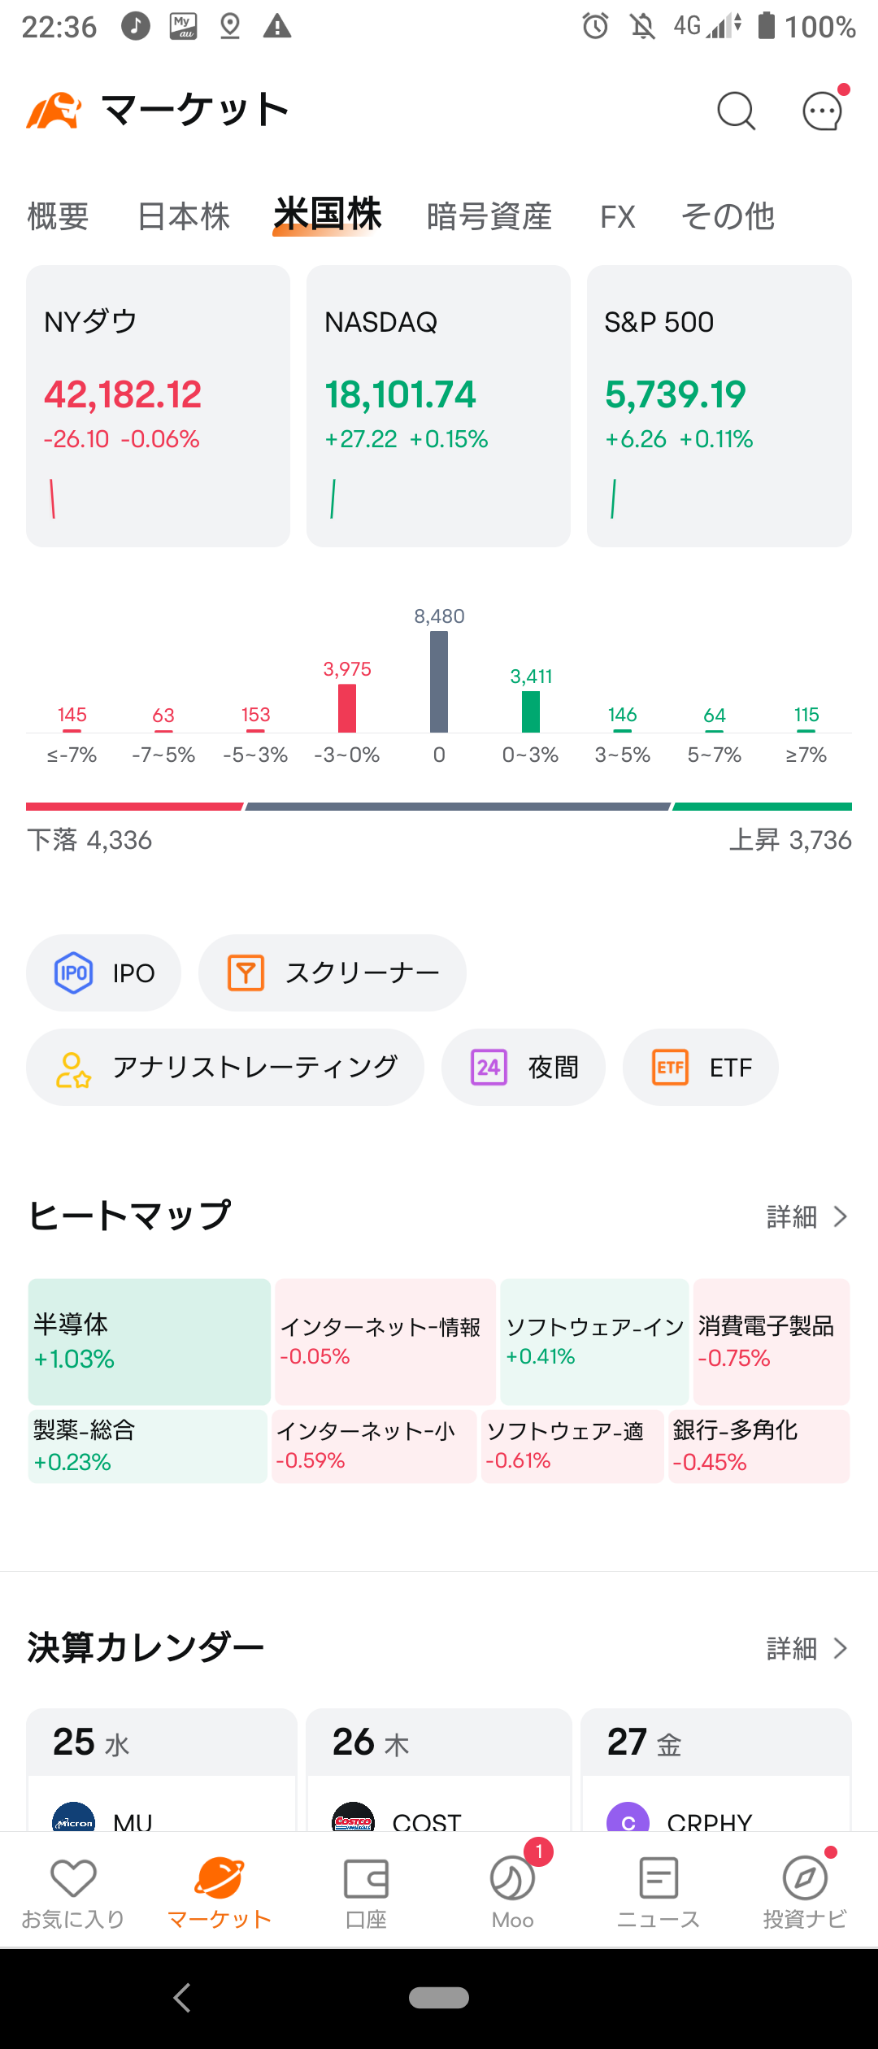The width and height of the screenshot is (878, 2049).
Task: Switch to the 日本株 tab
Action: [184, 216]
